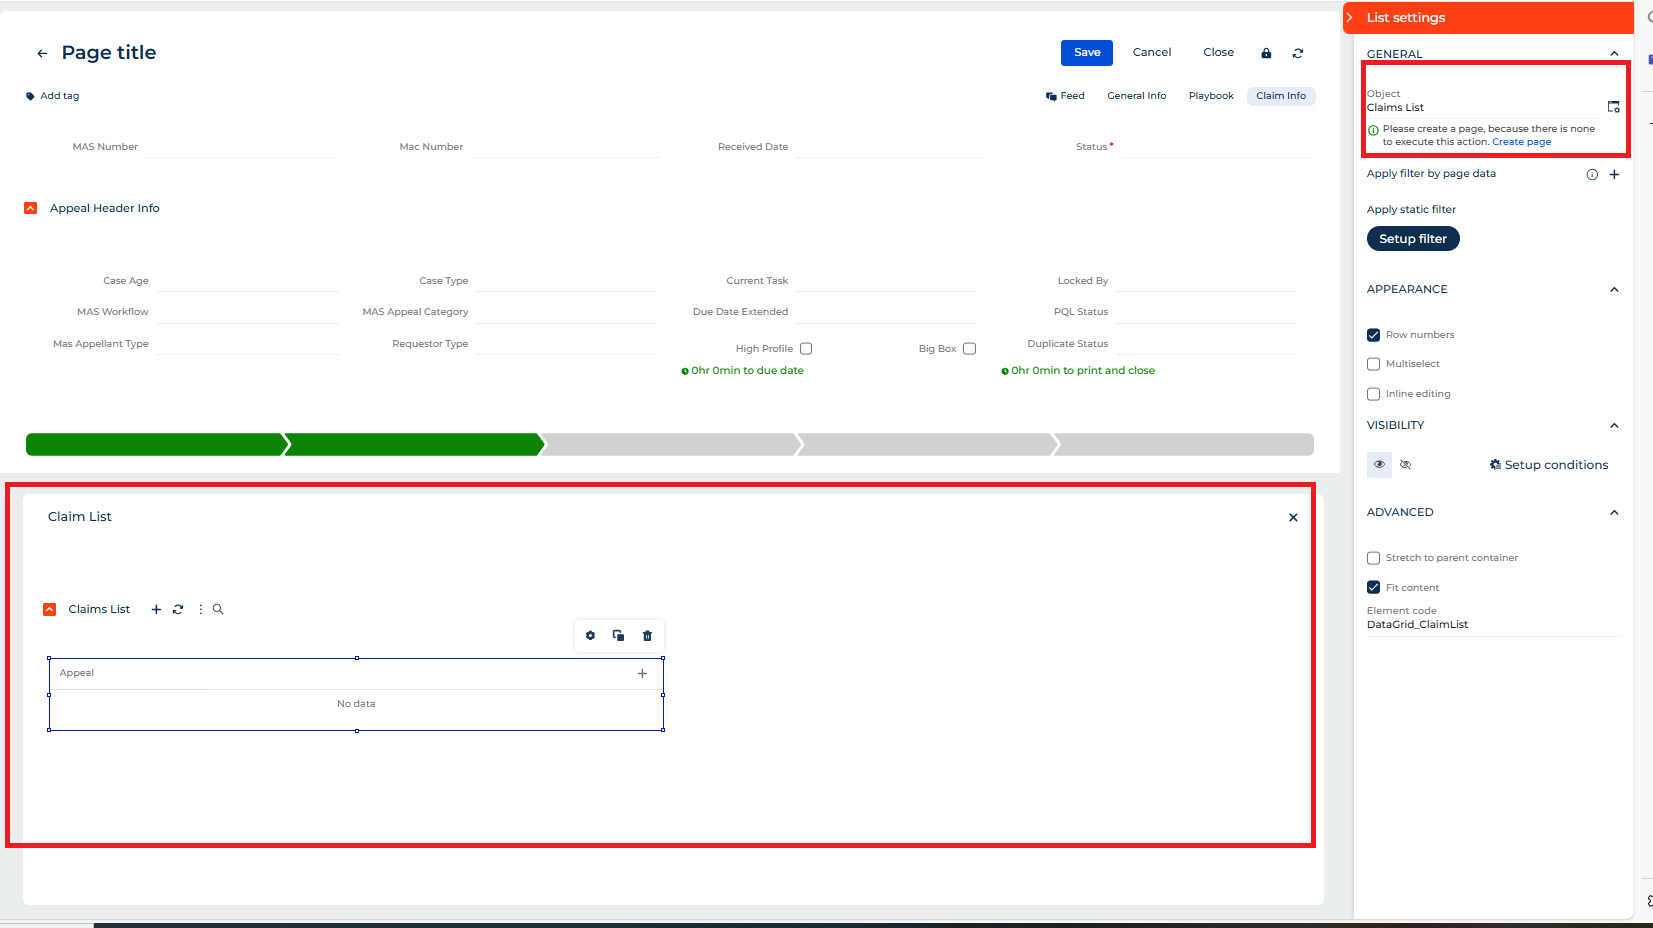Open the General Info tab

click(x=1136, y=96)
